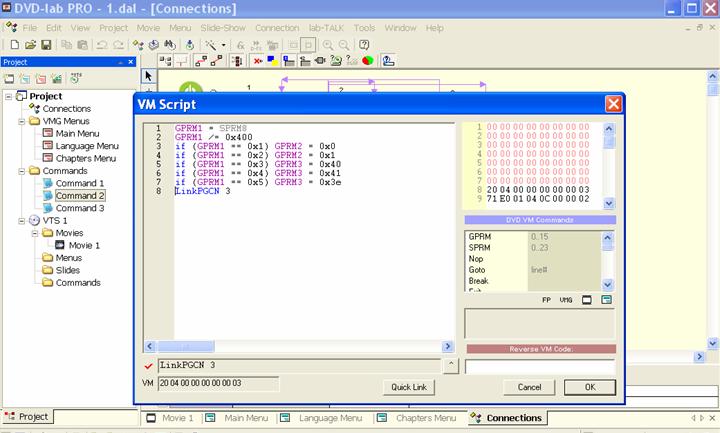Click the up-arrow button beside command line field
The image size is (720, 433).
pyautogui.click(x=451, y=366)
